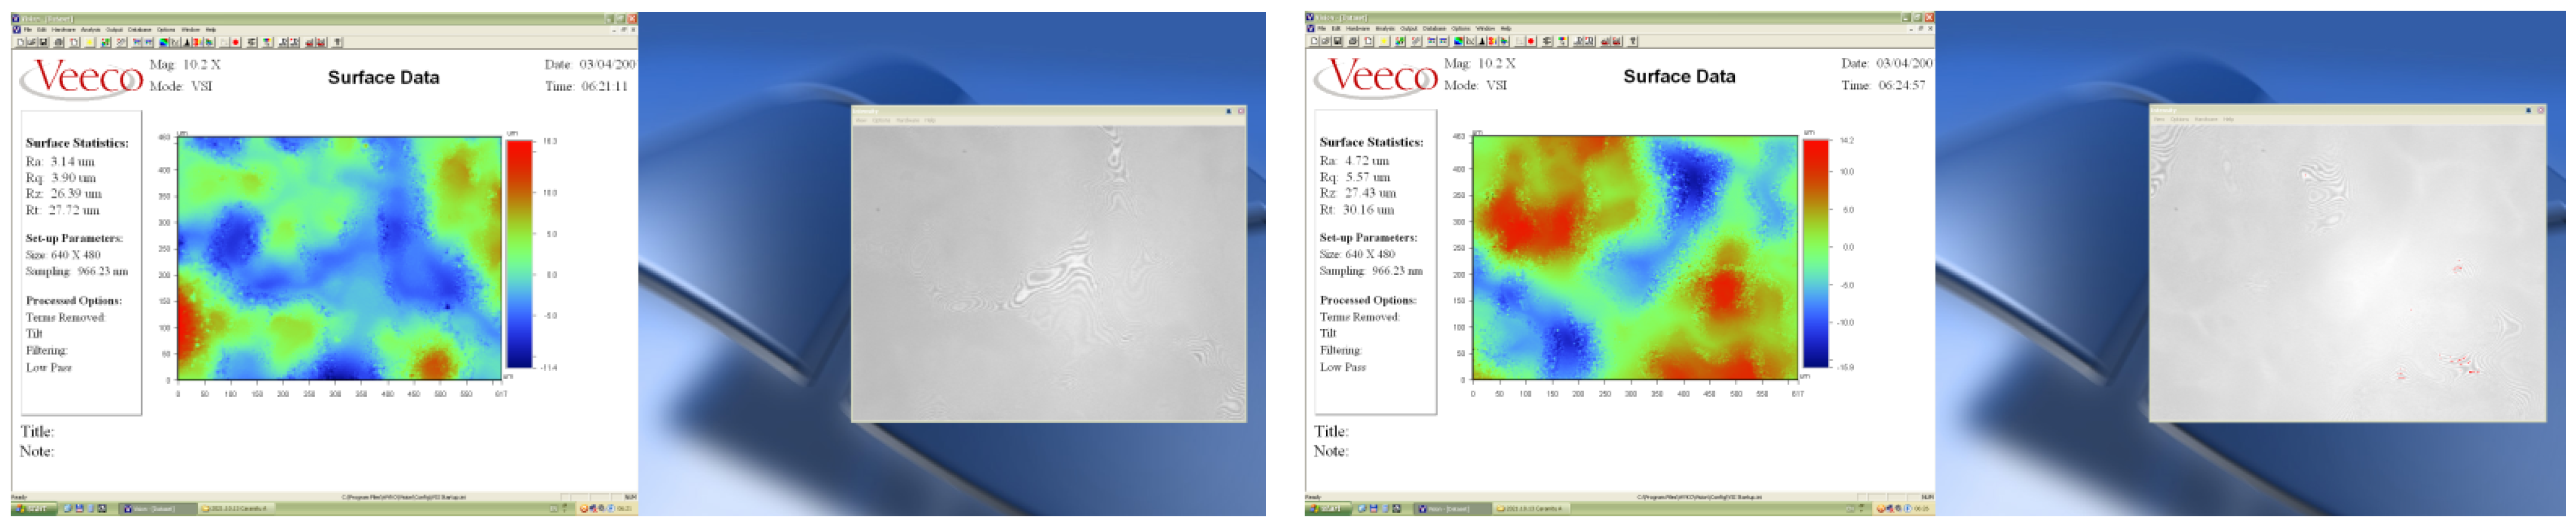Click 'Low Pass' filtering text in left window

coord(48,367)
